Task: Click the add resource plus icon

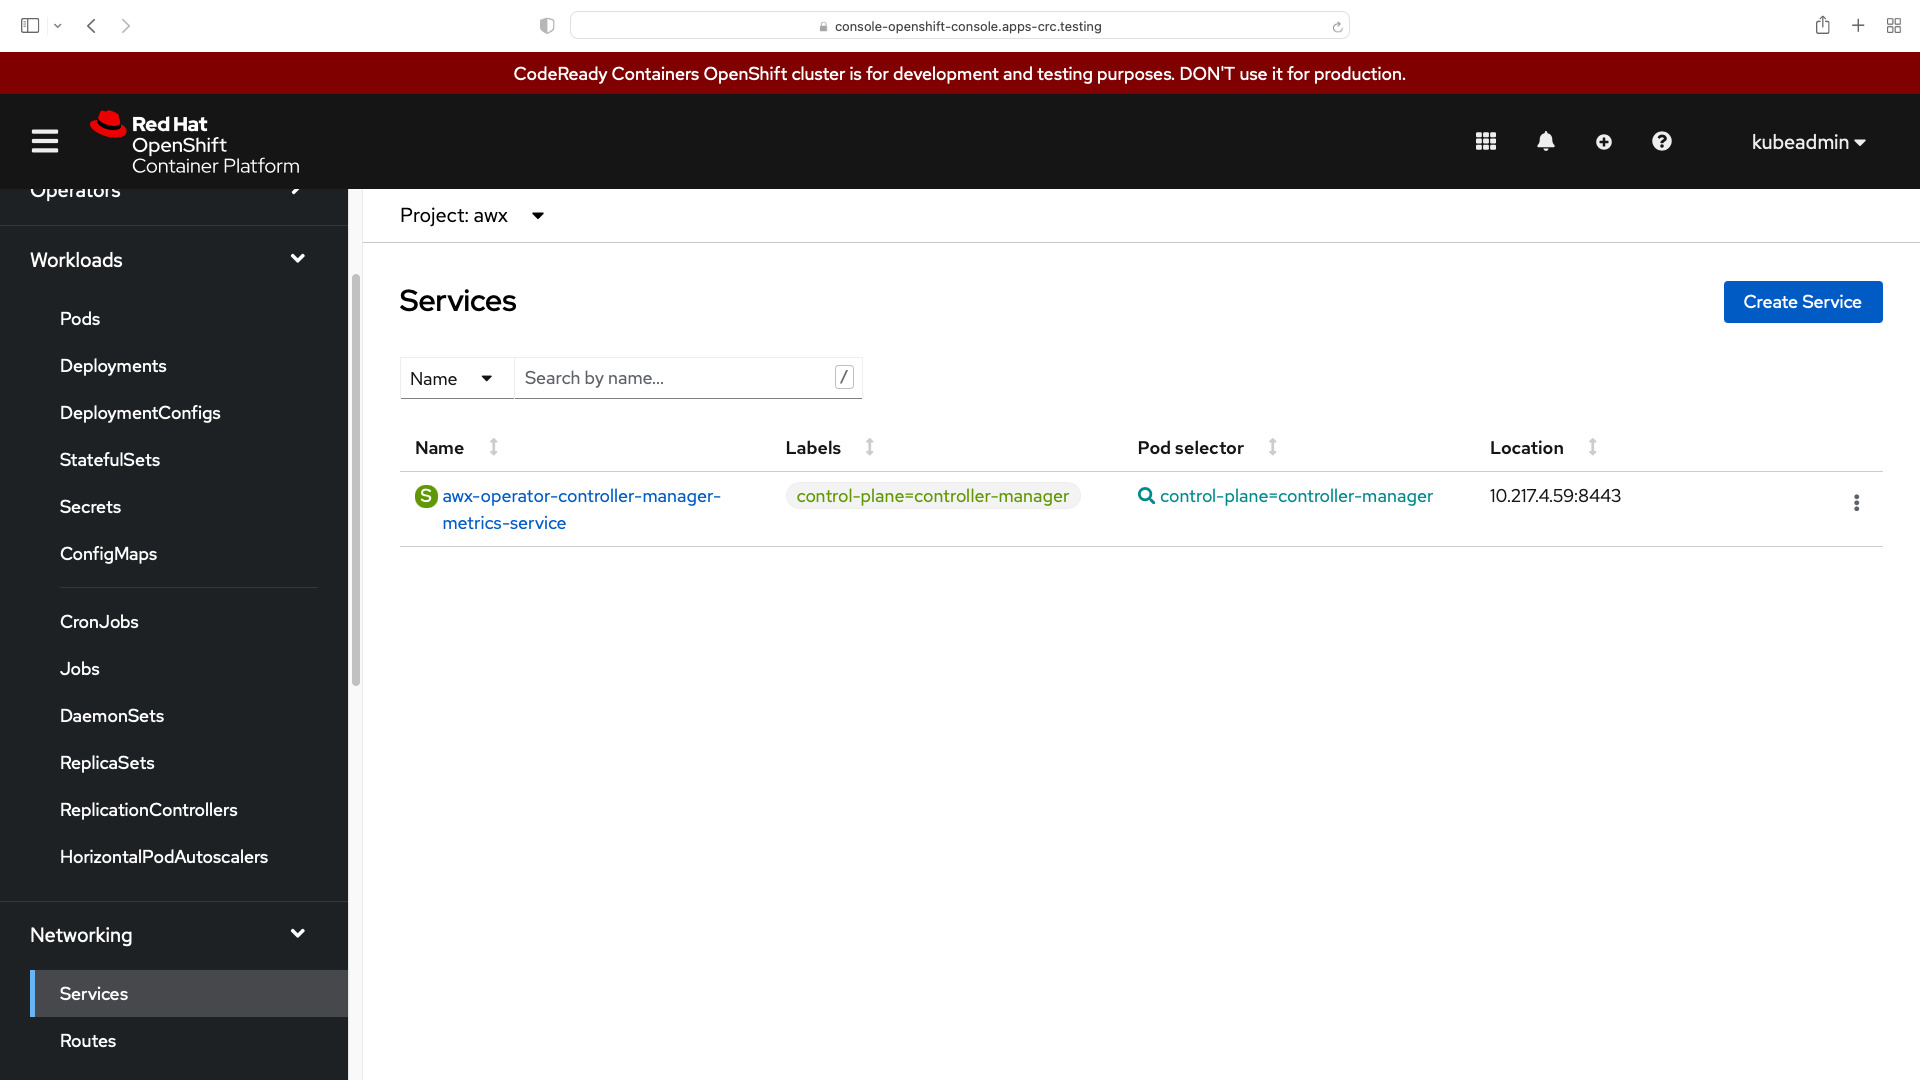Action: click(x=1604, y=141)
